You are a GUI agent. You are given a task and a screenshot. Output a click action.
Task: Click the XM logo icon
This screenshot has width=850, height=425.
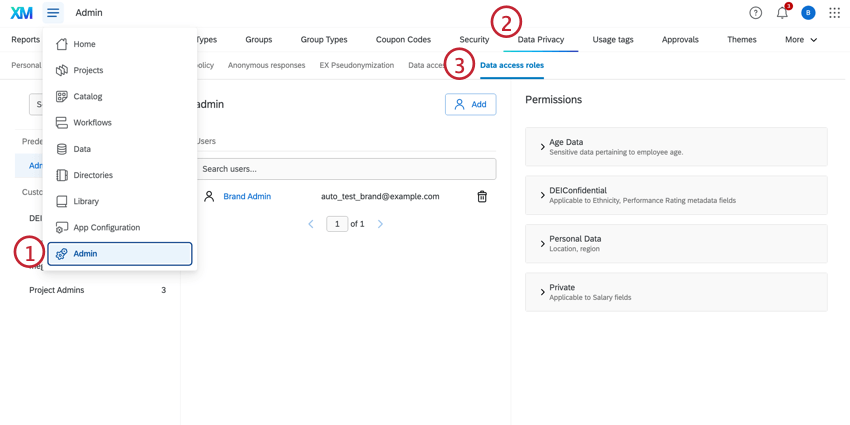coord(21,13)
